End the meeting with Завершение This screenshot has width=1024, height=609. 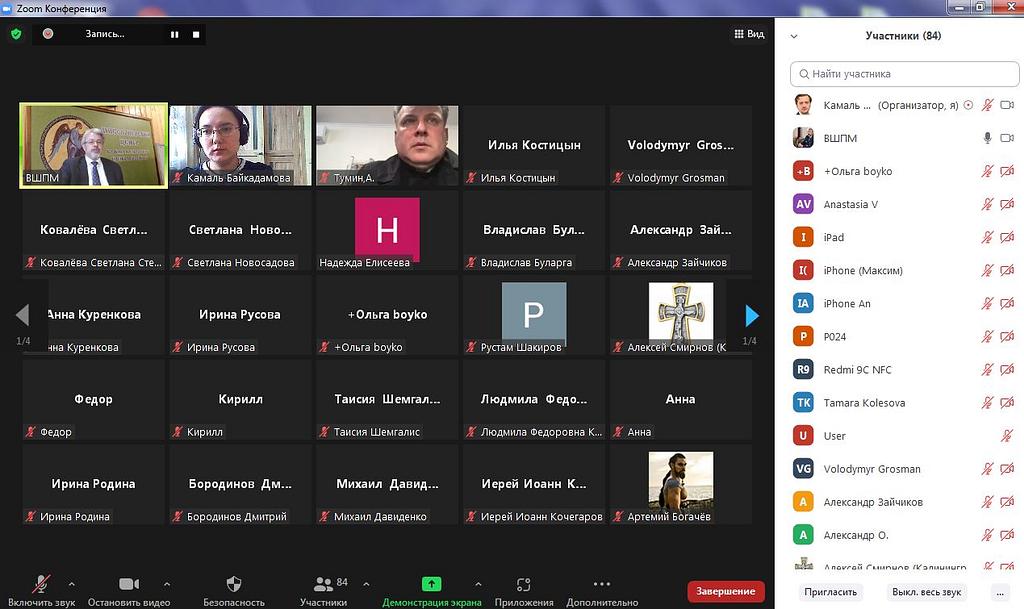(725, 591)
